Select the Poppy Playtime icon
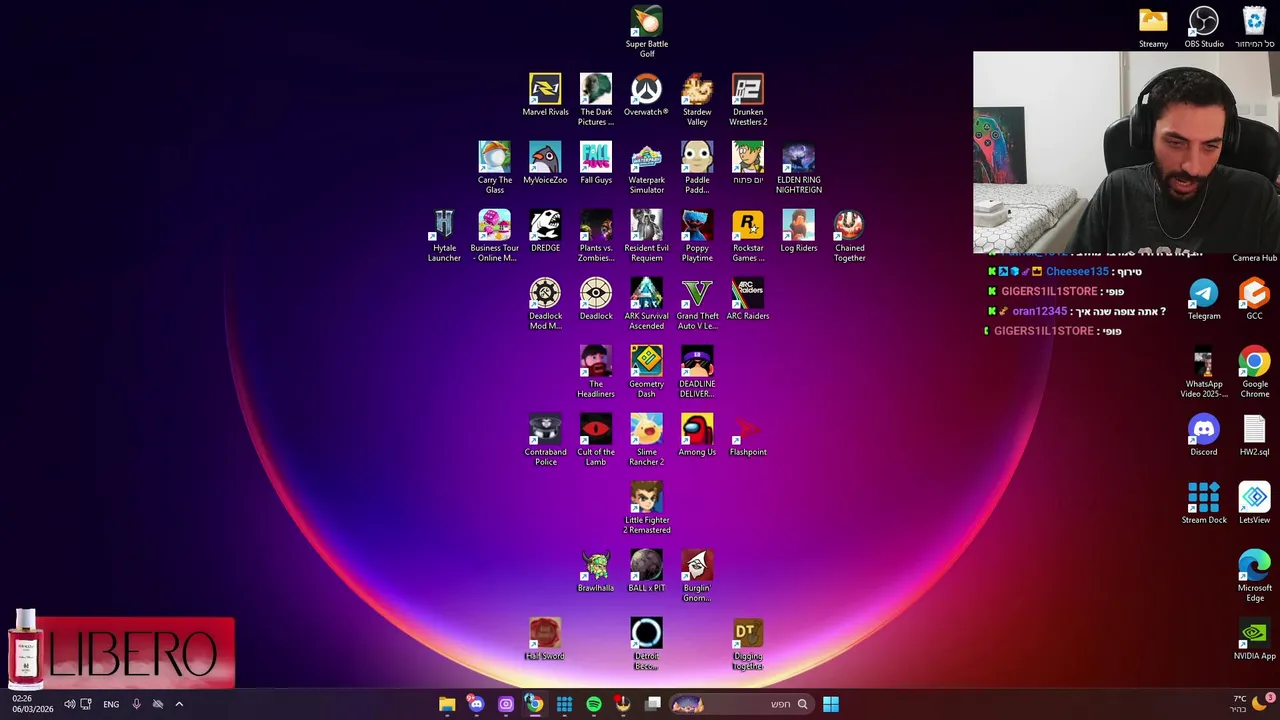Screen dimensions: 1280x720 point(697,235)
